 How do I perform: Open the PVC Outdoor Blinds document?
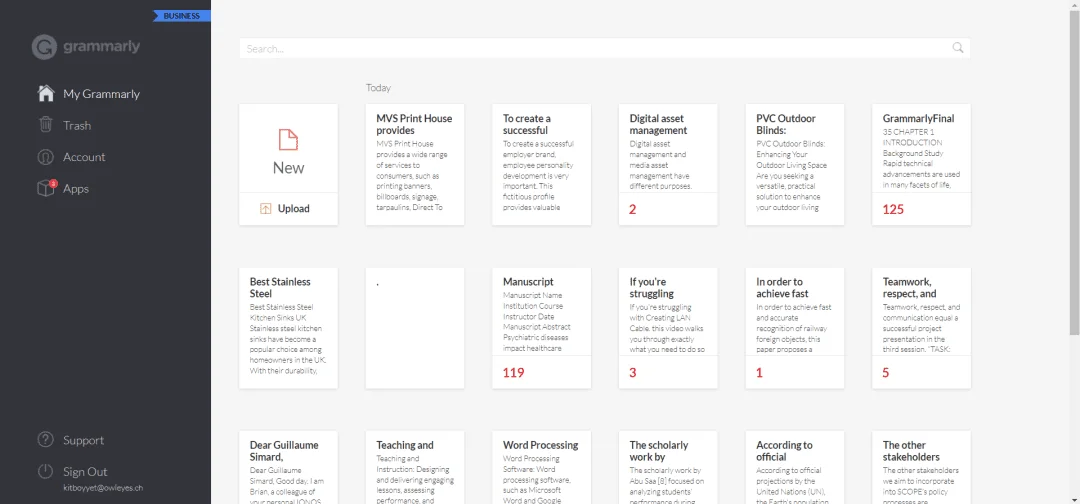click(795, 165)
